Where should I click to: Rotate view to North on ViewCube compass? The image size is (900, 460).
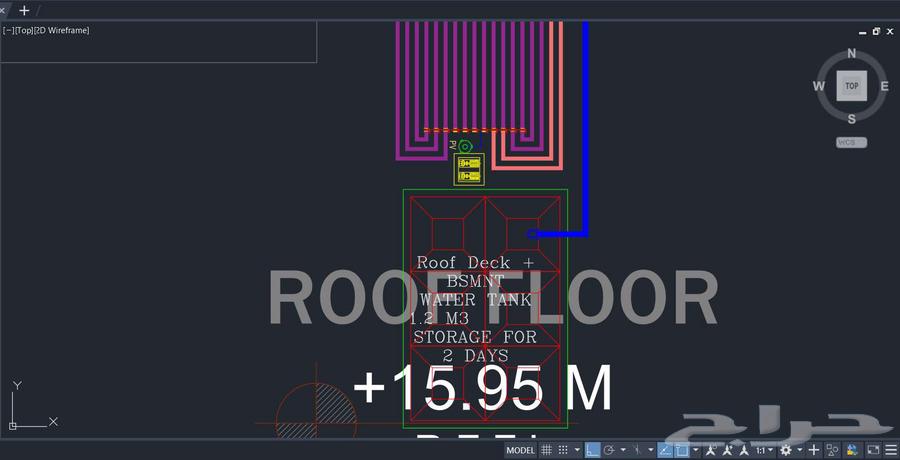851,54
